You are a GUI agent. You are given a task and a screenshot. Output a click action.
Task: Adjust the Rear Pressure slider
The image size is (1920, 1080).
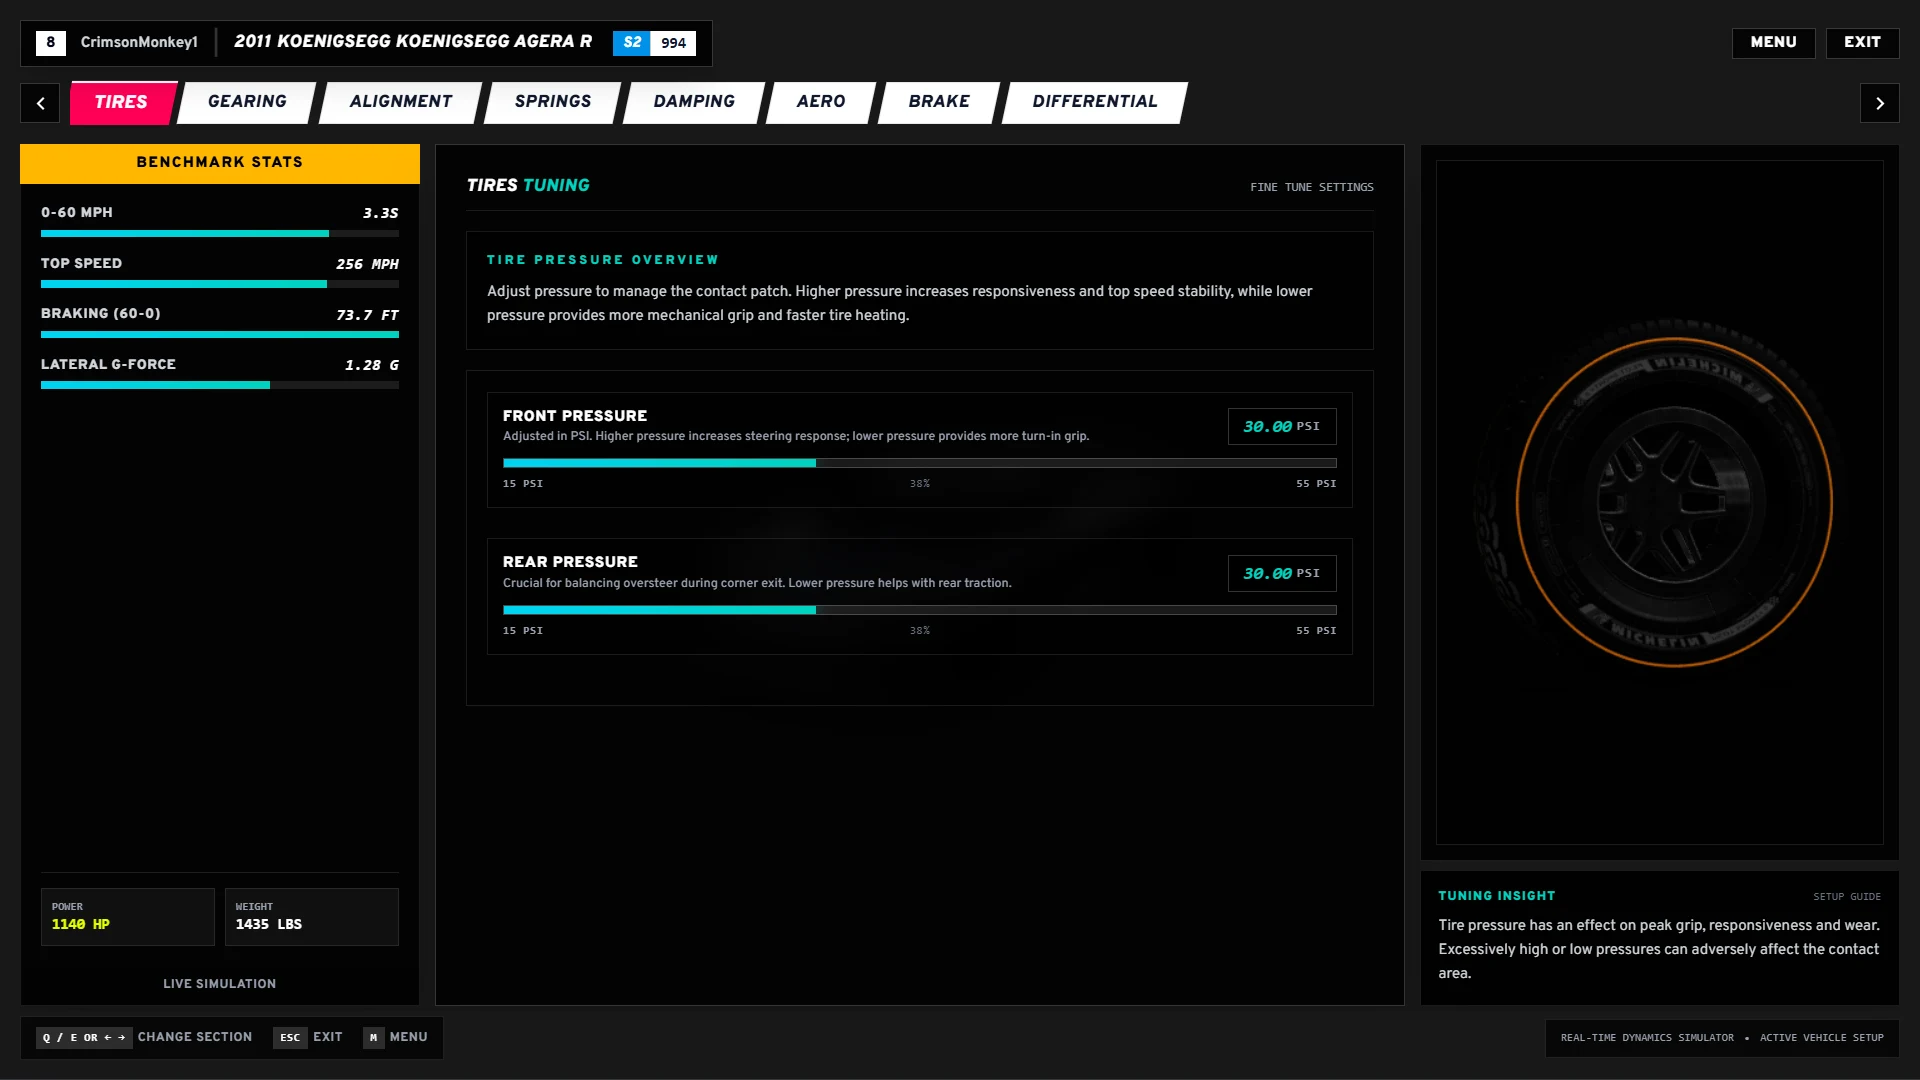tap(919, 610)
